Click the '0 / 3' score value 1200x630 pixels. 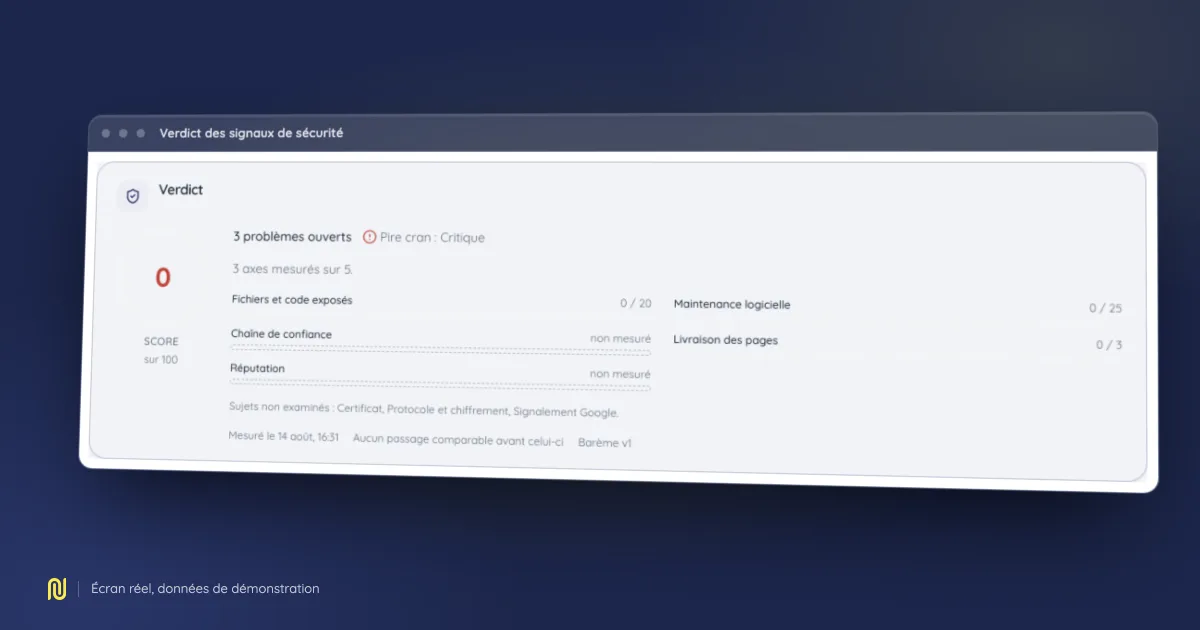(x=1109, y=345)
